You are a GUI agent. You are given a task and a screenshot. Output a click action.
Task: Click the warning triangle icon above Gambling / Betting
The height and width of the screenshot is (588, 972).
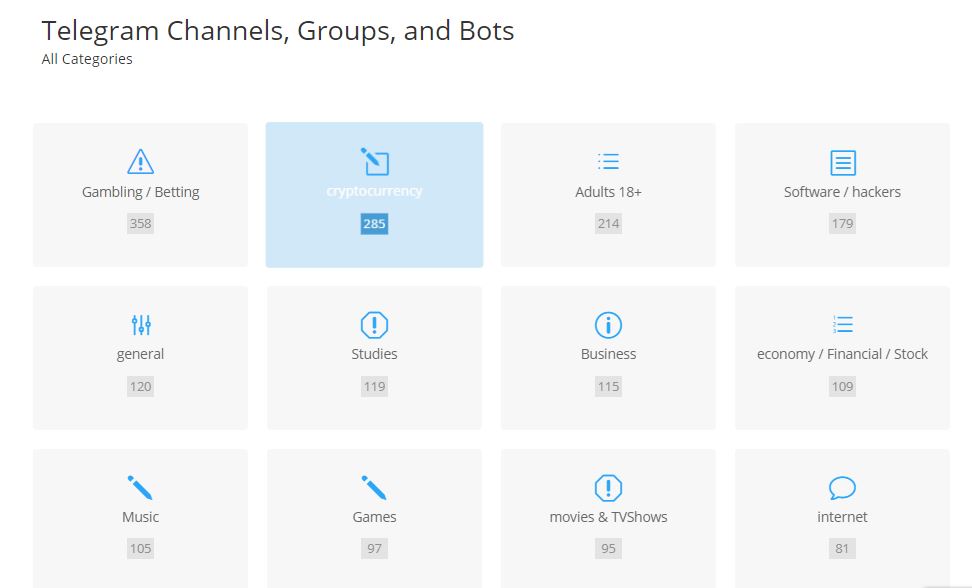coord(141,162)
